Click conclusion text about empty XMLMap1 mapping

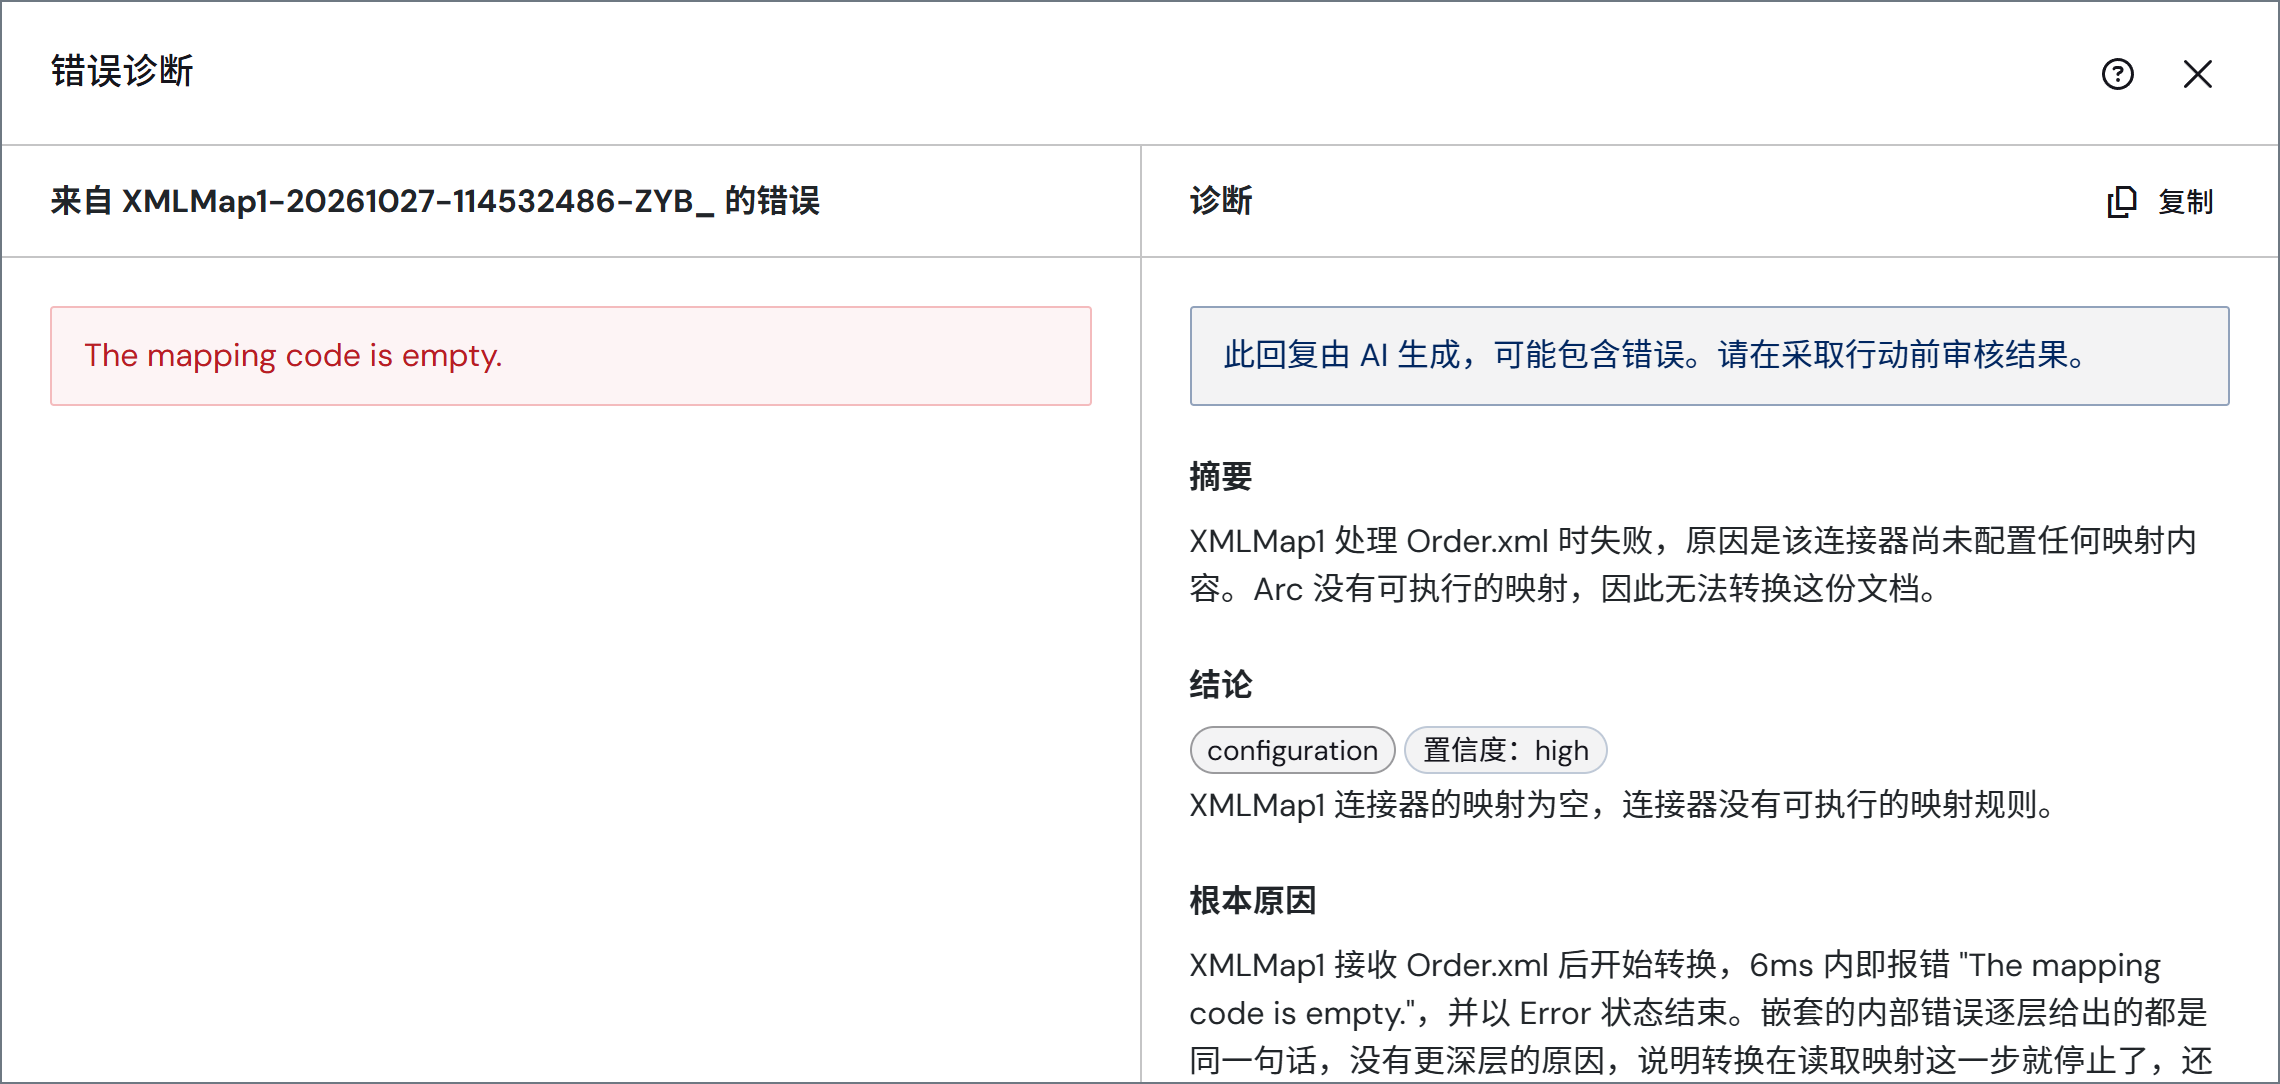(1621, 805)
